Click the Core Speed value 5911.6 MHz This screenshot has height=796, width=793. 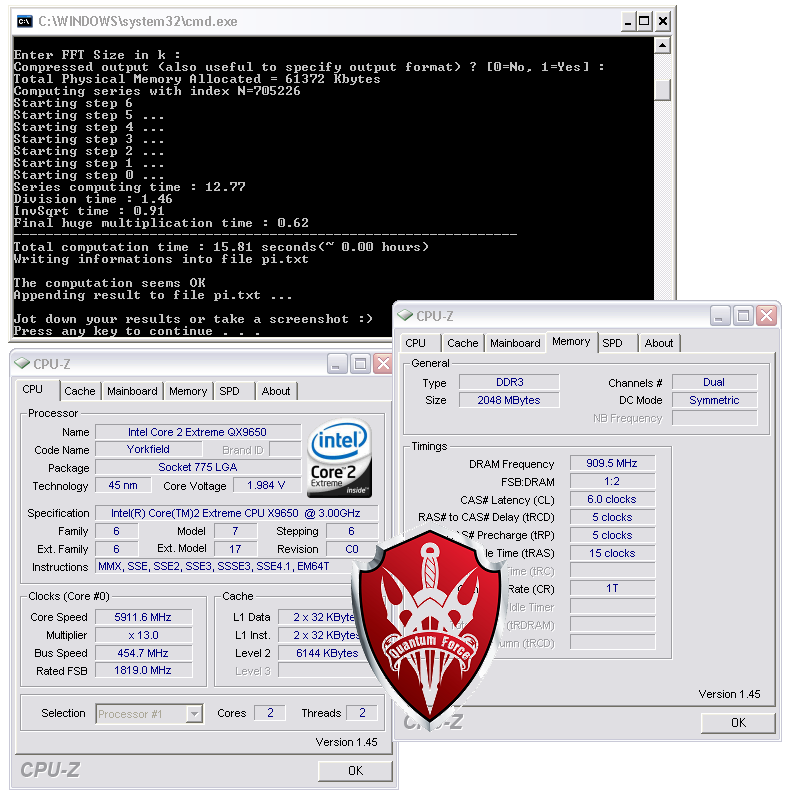pyautogui.click(x=143, y=617)
